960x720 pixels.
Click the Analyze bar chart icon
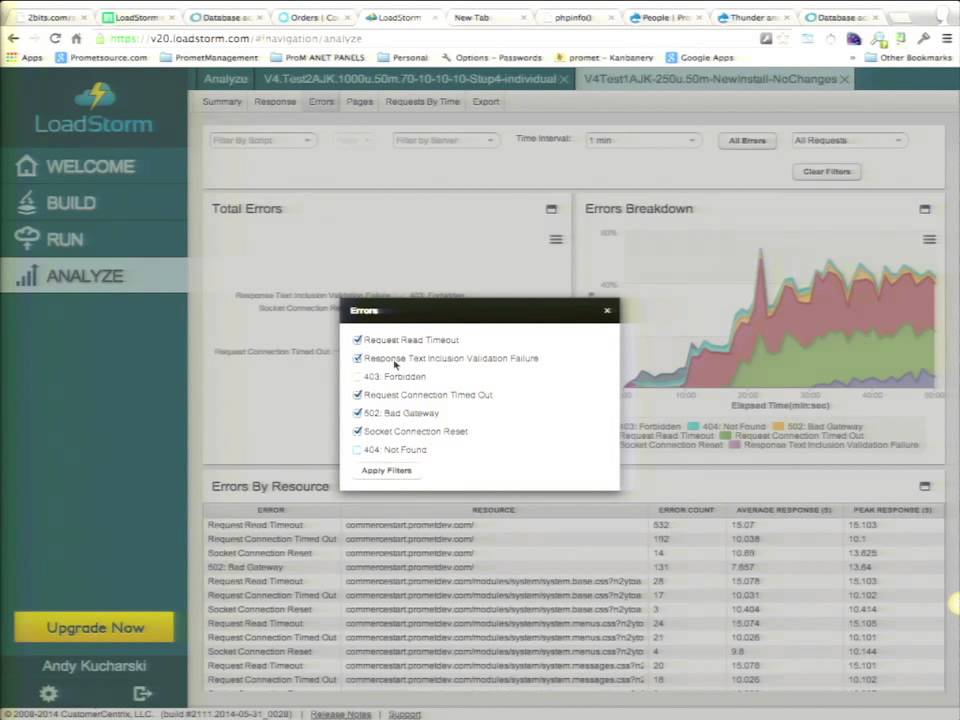click(27, 276)
